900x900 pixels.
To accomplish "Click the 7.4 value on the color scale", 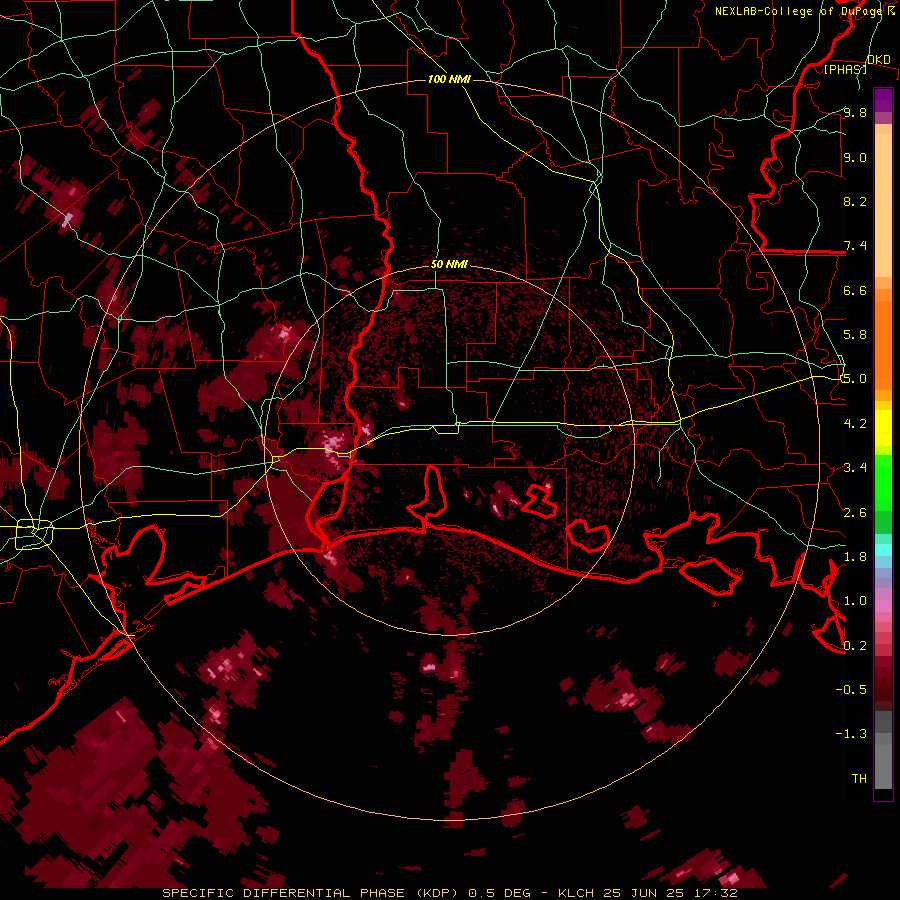I will 855,246.
